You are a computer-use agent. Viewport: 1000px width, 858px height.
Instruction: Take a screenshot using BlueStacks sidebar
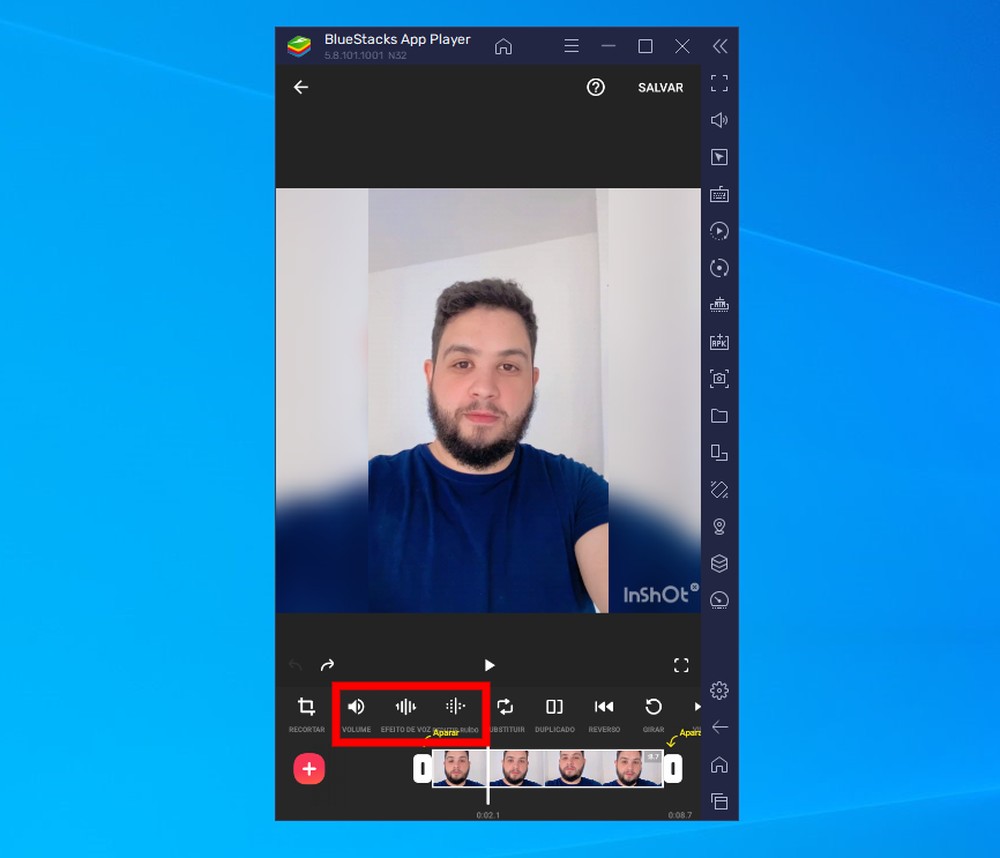719,378
